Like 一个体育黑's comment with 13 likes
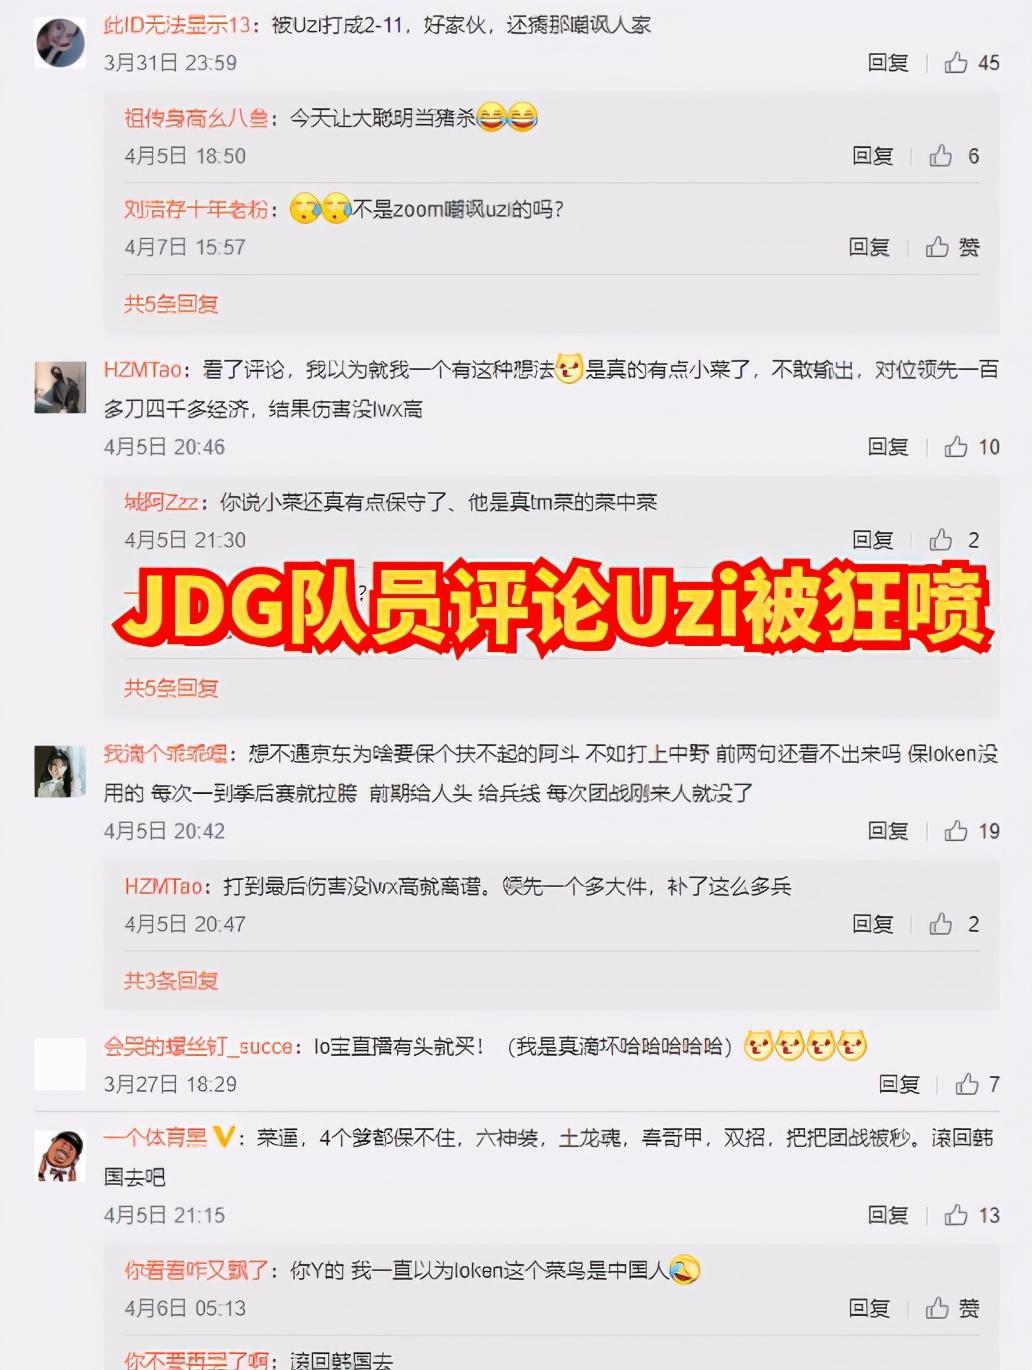The width and height of the screenshot is (1032, 1370). 971,1215
